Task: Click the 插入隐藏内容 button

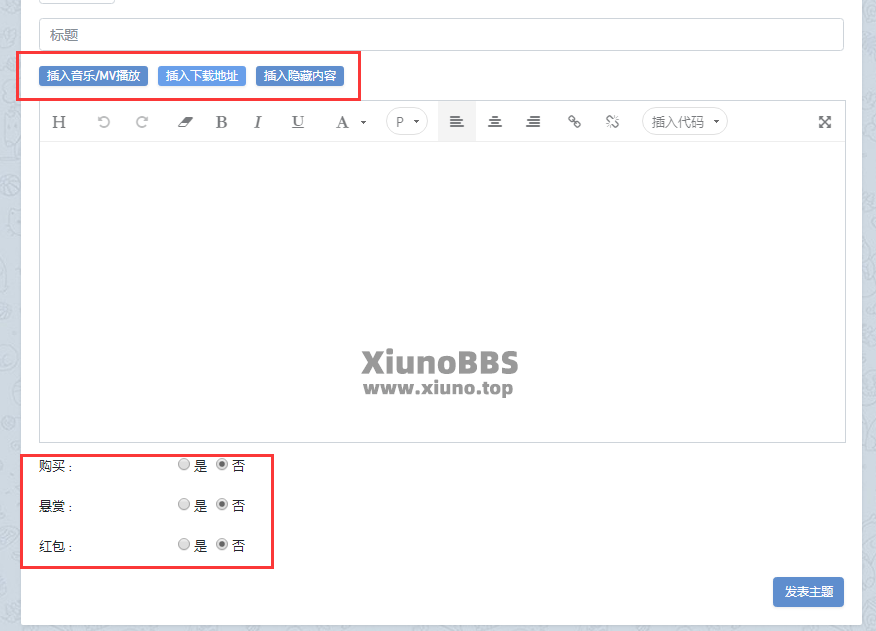Action: 299,76
